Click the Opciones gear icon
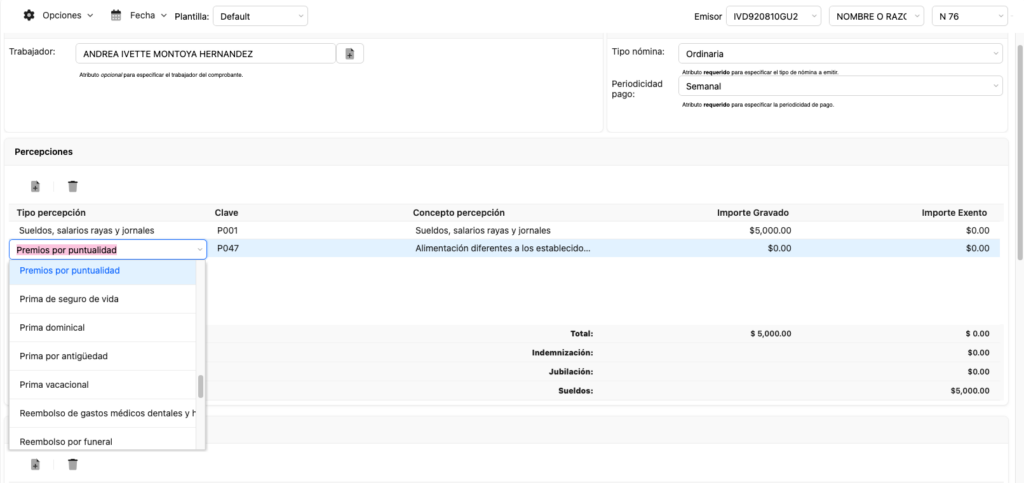The width and height of the screenshot is (1024, 483). tap(29, 15)
